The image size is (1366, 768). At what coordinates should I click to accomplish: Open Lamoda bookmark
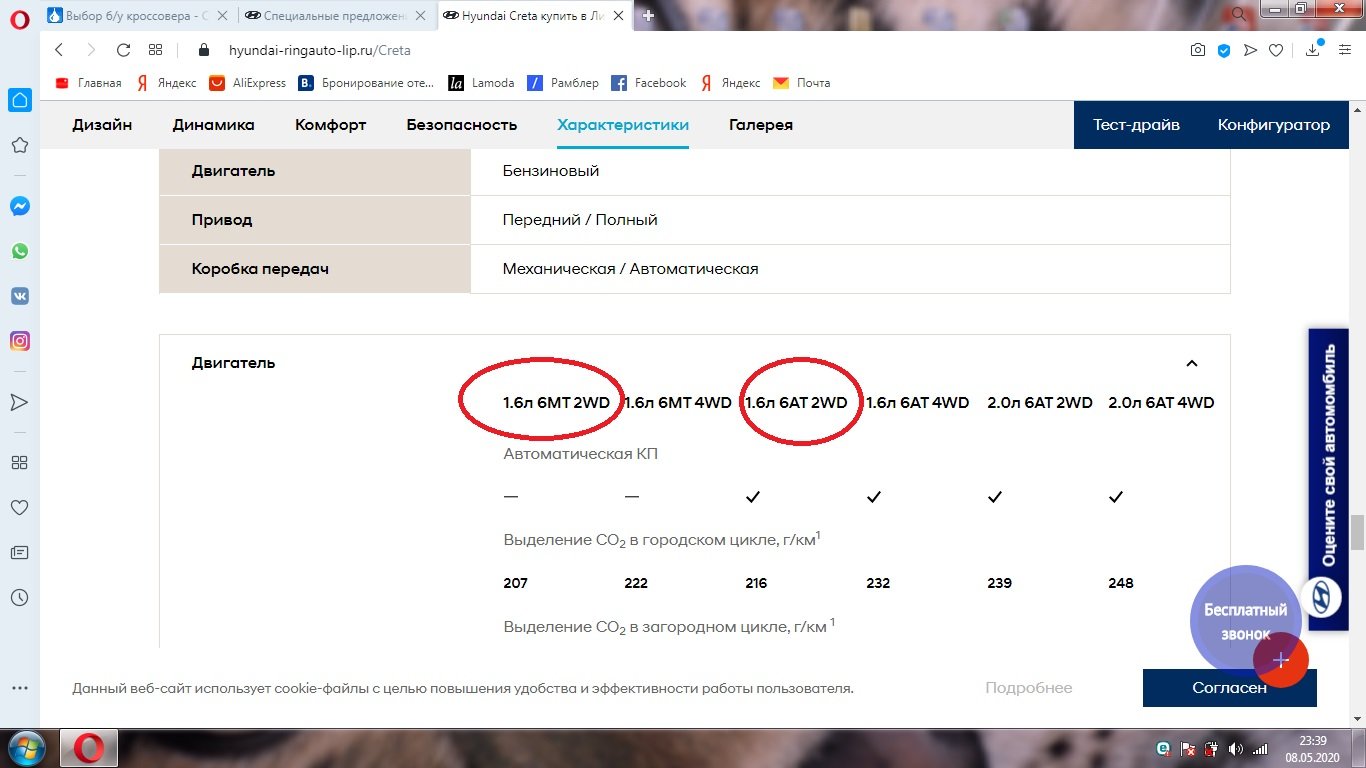click(x=481, y=83)
